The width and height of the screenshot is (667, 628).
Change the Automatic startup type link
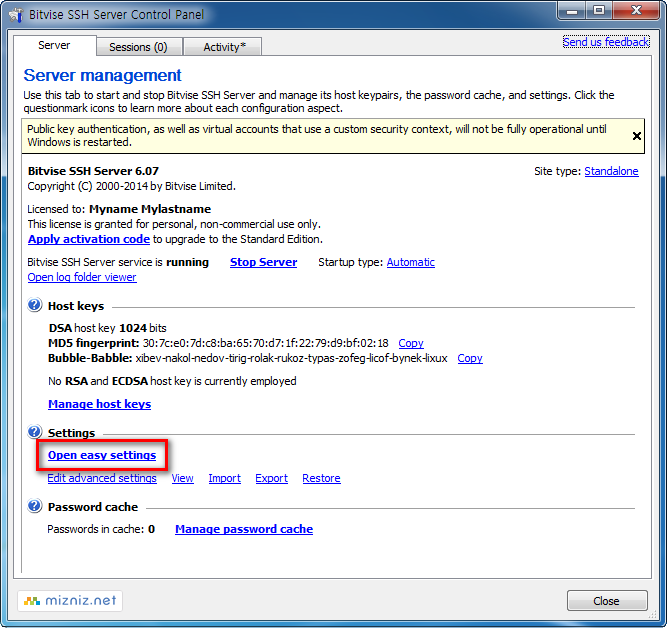pos(410,262)
